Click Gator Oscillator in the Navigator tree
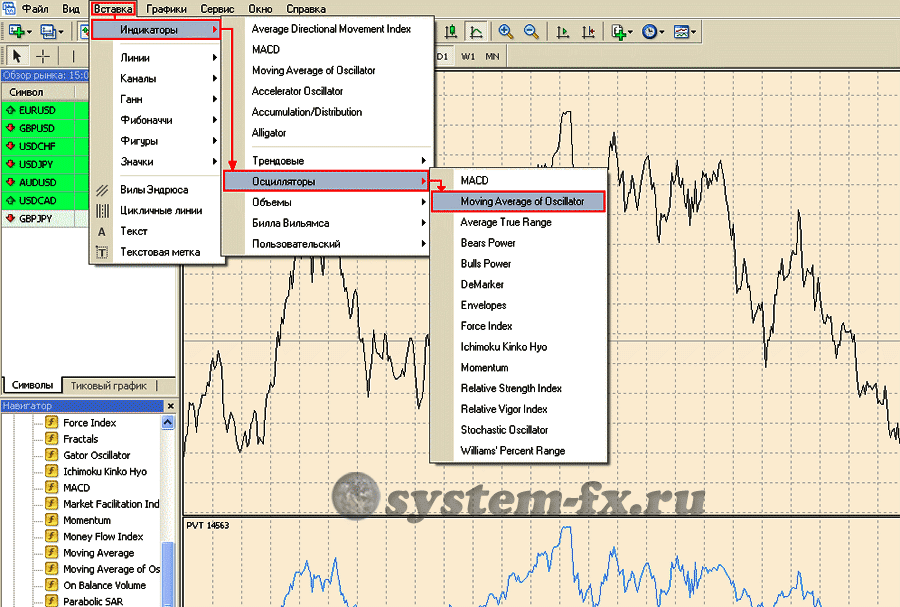 coord(96,455)
